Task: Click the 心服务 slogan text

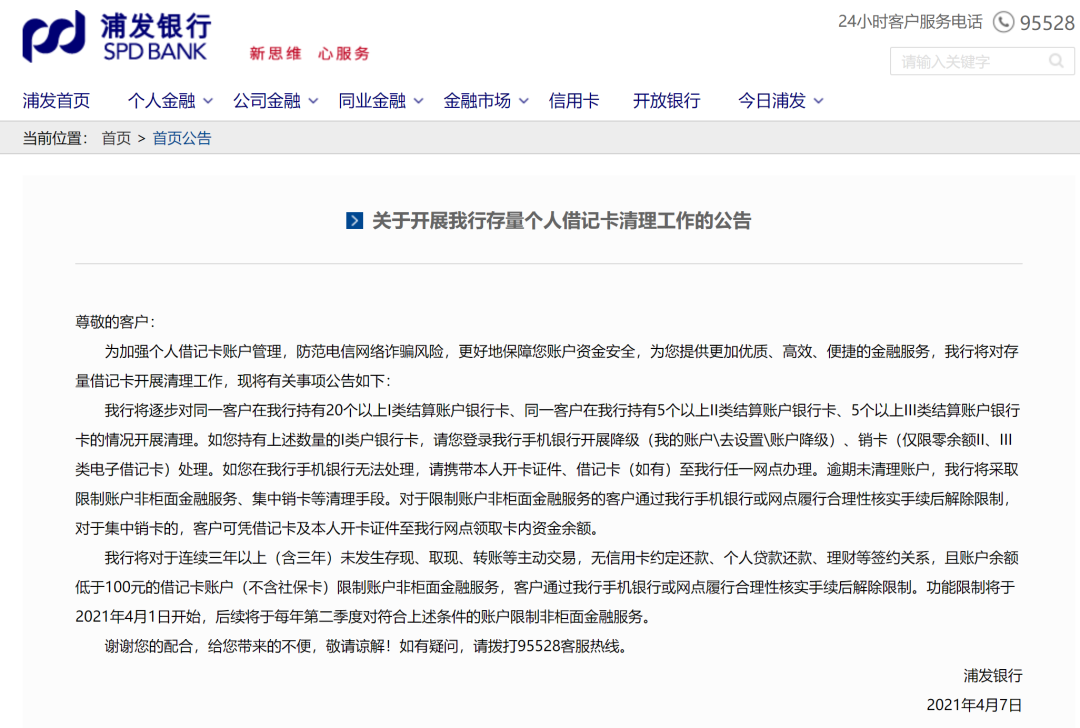Action: pos(342,53)
